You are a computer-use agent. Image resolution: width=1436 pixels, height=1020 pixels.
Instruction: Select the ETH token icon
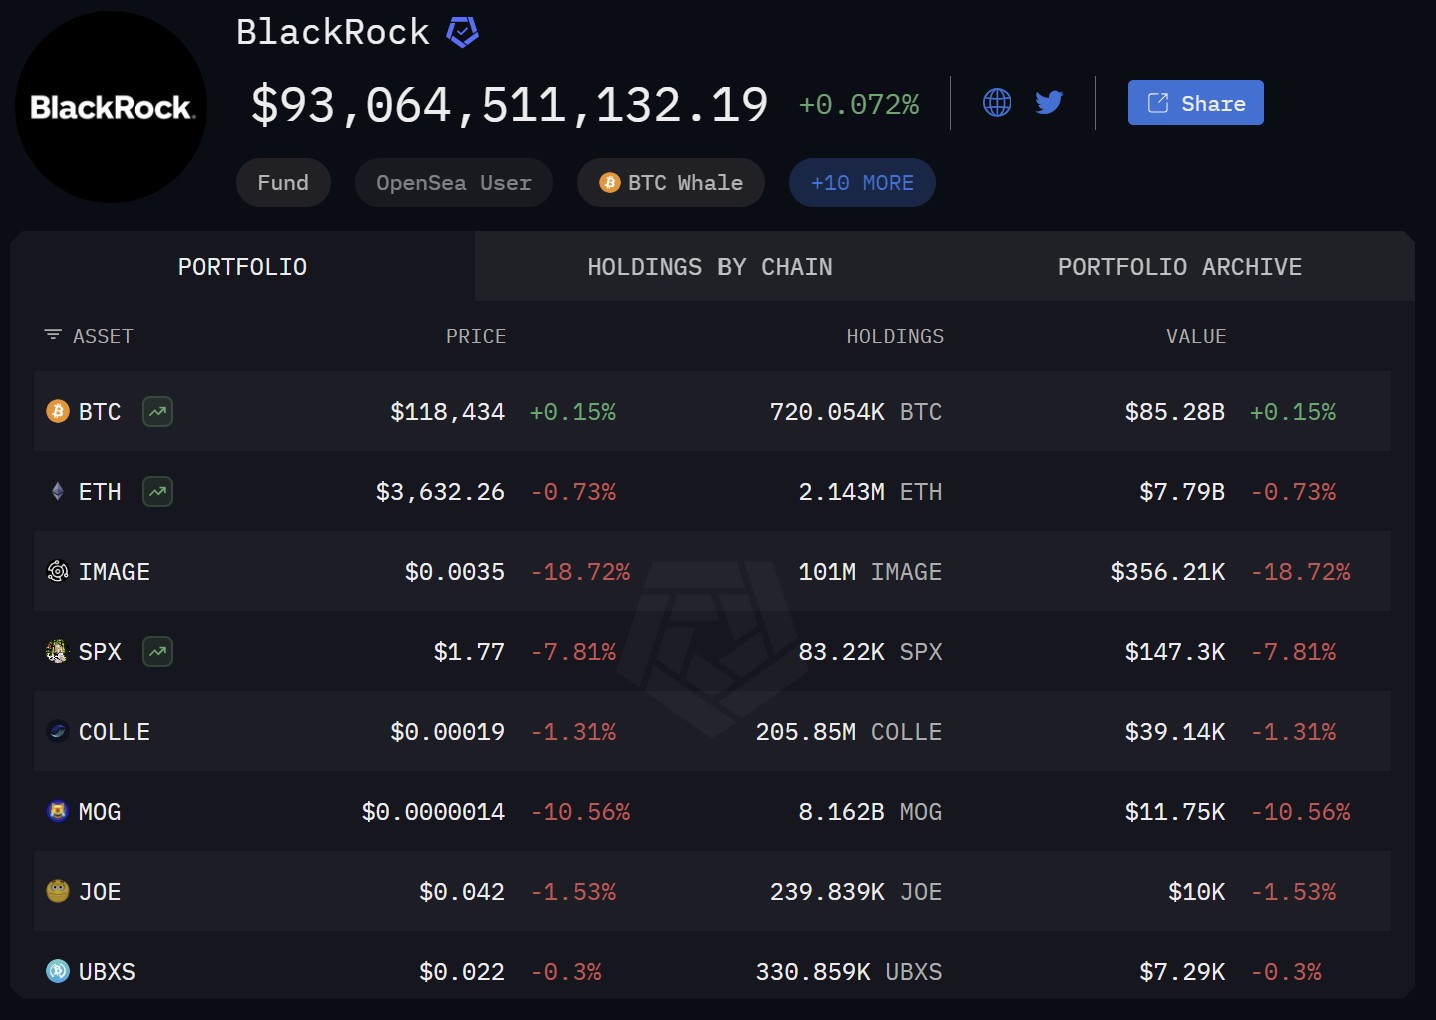click(x=57, y=491)
